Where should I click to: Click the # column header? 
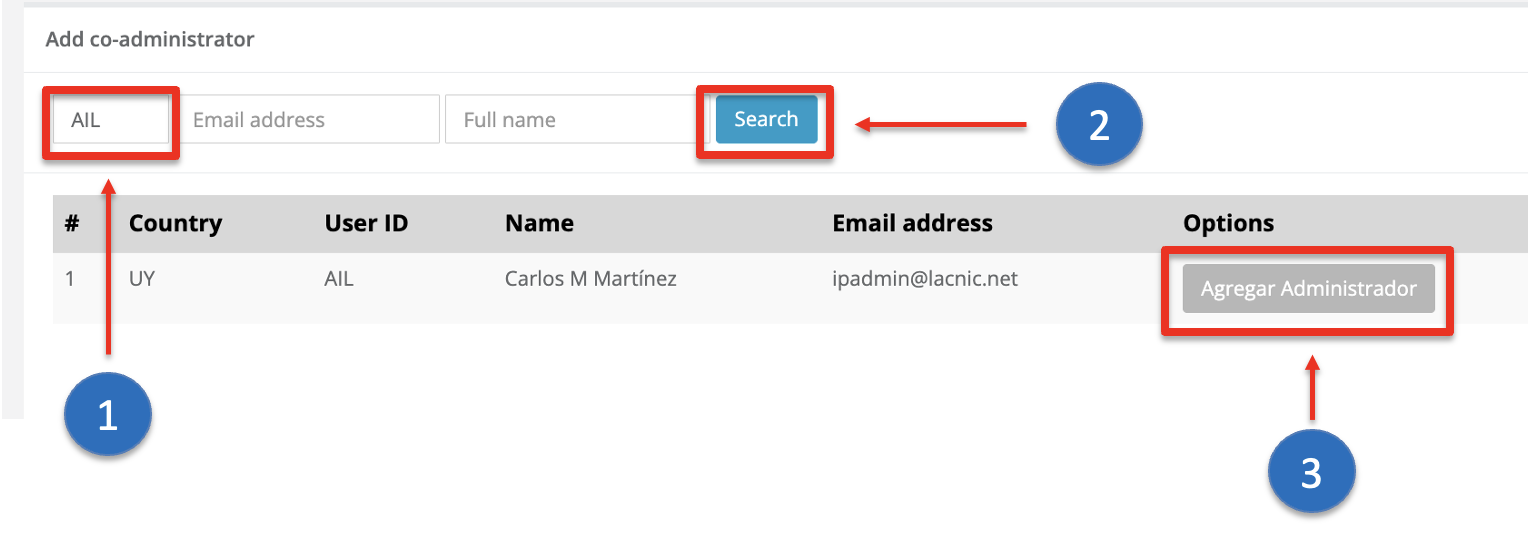(x=72, y=223)
